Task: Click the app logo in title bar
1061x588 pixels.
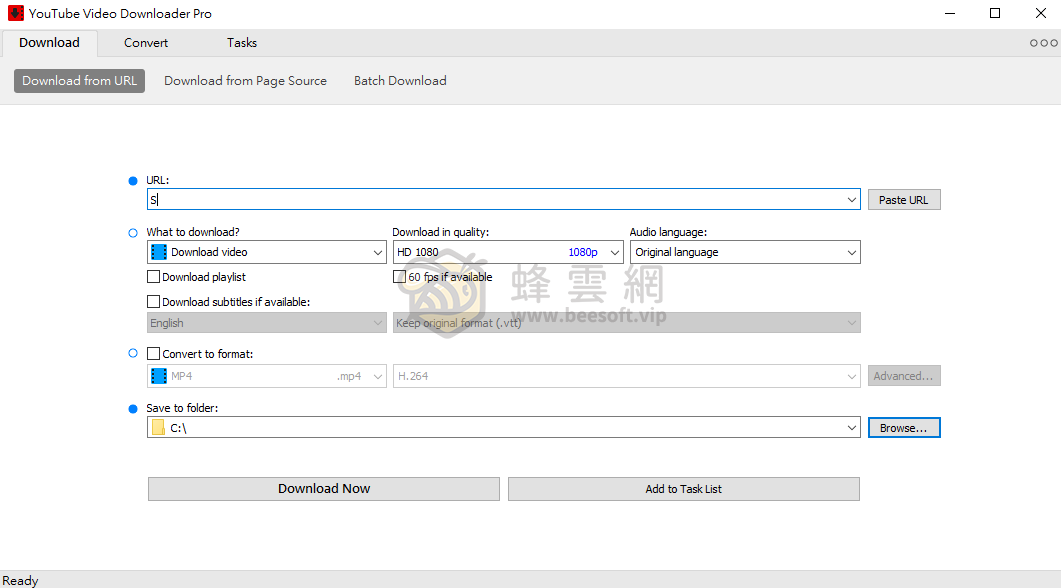Action: tap(16, 13)
